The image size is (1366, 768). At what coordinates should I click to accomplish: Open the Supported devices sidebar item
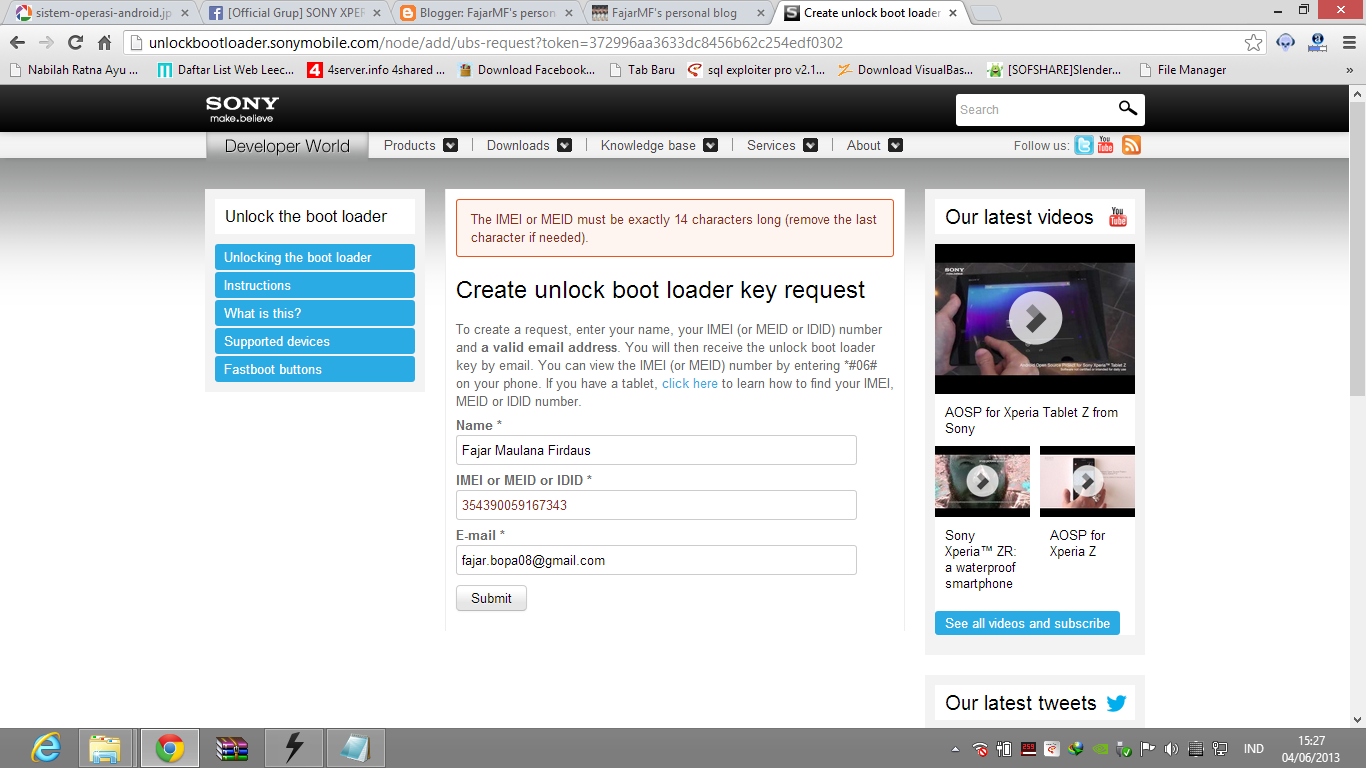pos(315,341)
